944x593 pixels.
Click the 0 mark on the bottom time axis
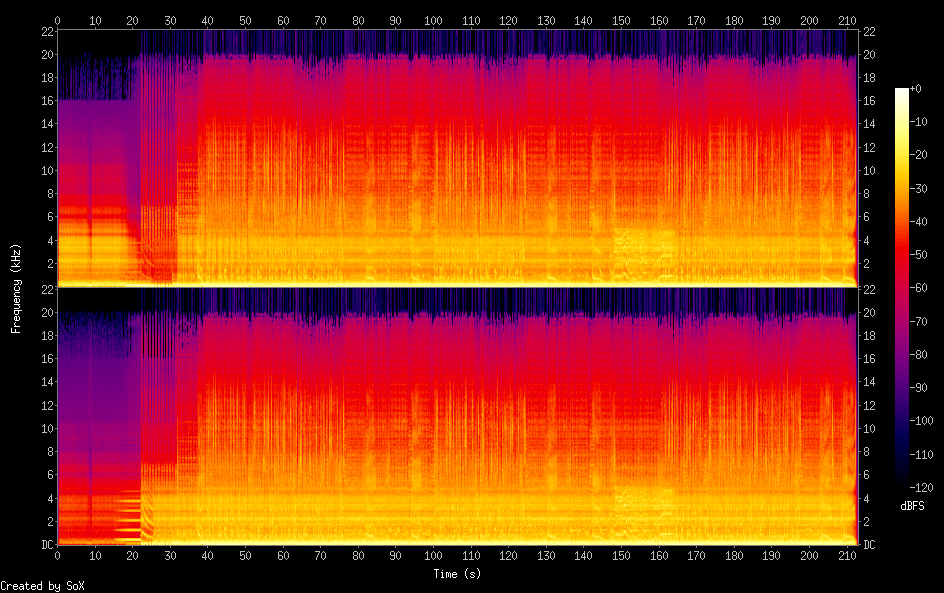tap(57, 555)
